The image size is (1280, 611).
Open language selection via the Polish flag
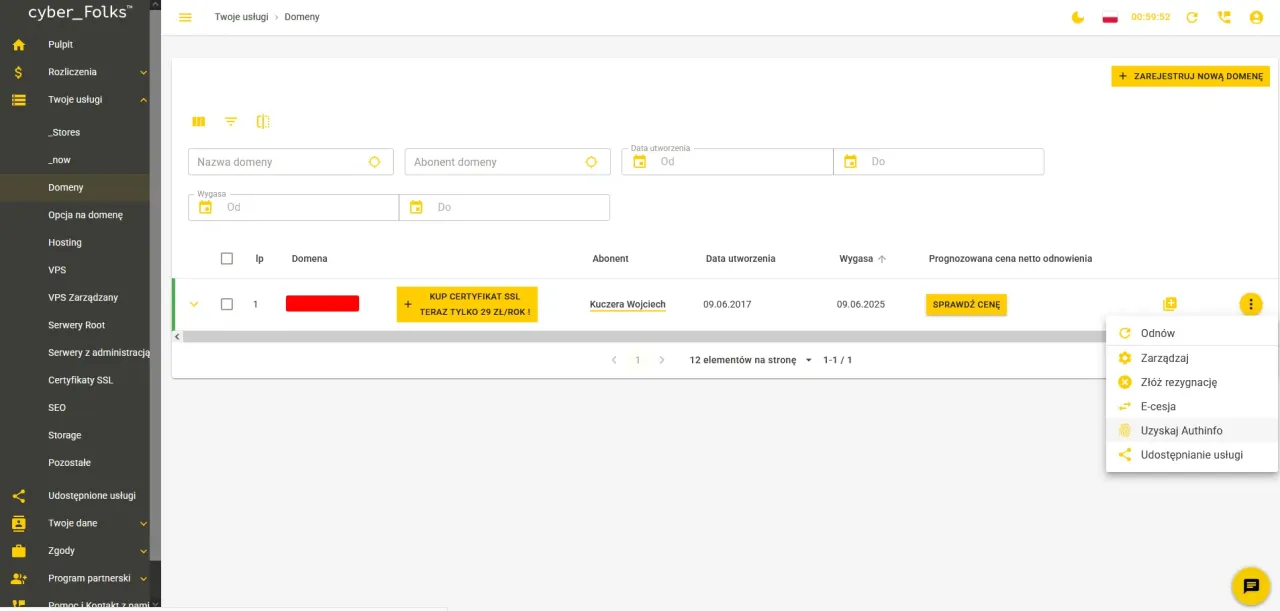(x=1110, y=17)
